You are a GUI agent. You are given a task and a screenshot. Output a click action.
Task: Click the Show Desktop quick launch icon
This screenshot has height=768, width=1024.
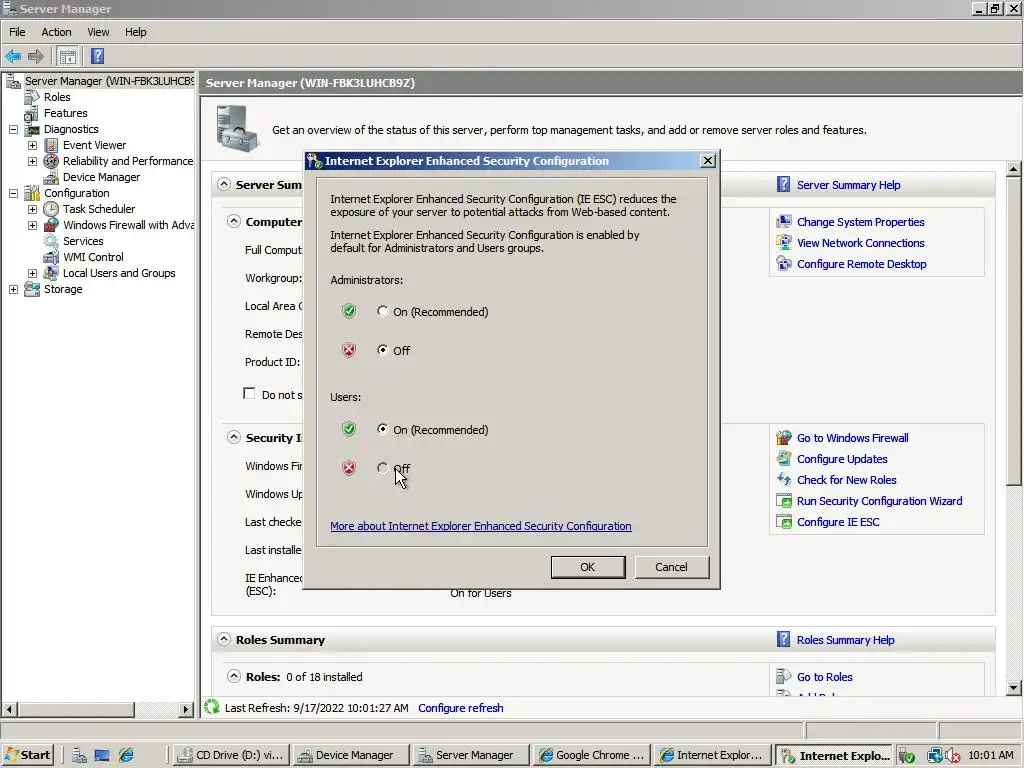(102, 756)
